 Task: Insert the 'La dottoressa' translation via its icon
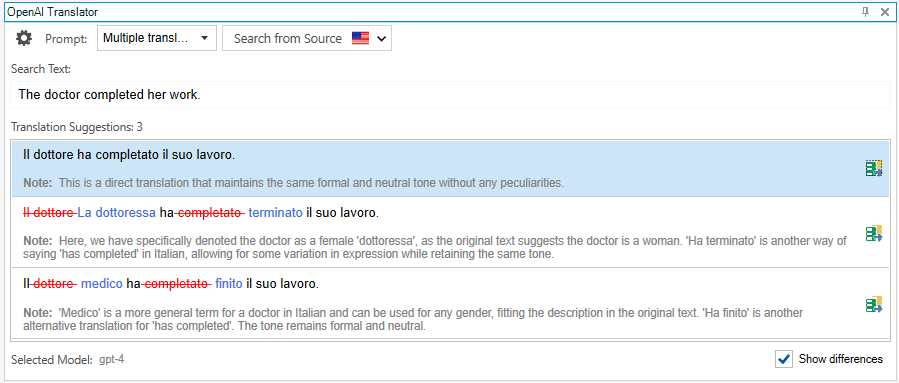coord(874,233)
